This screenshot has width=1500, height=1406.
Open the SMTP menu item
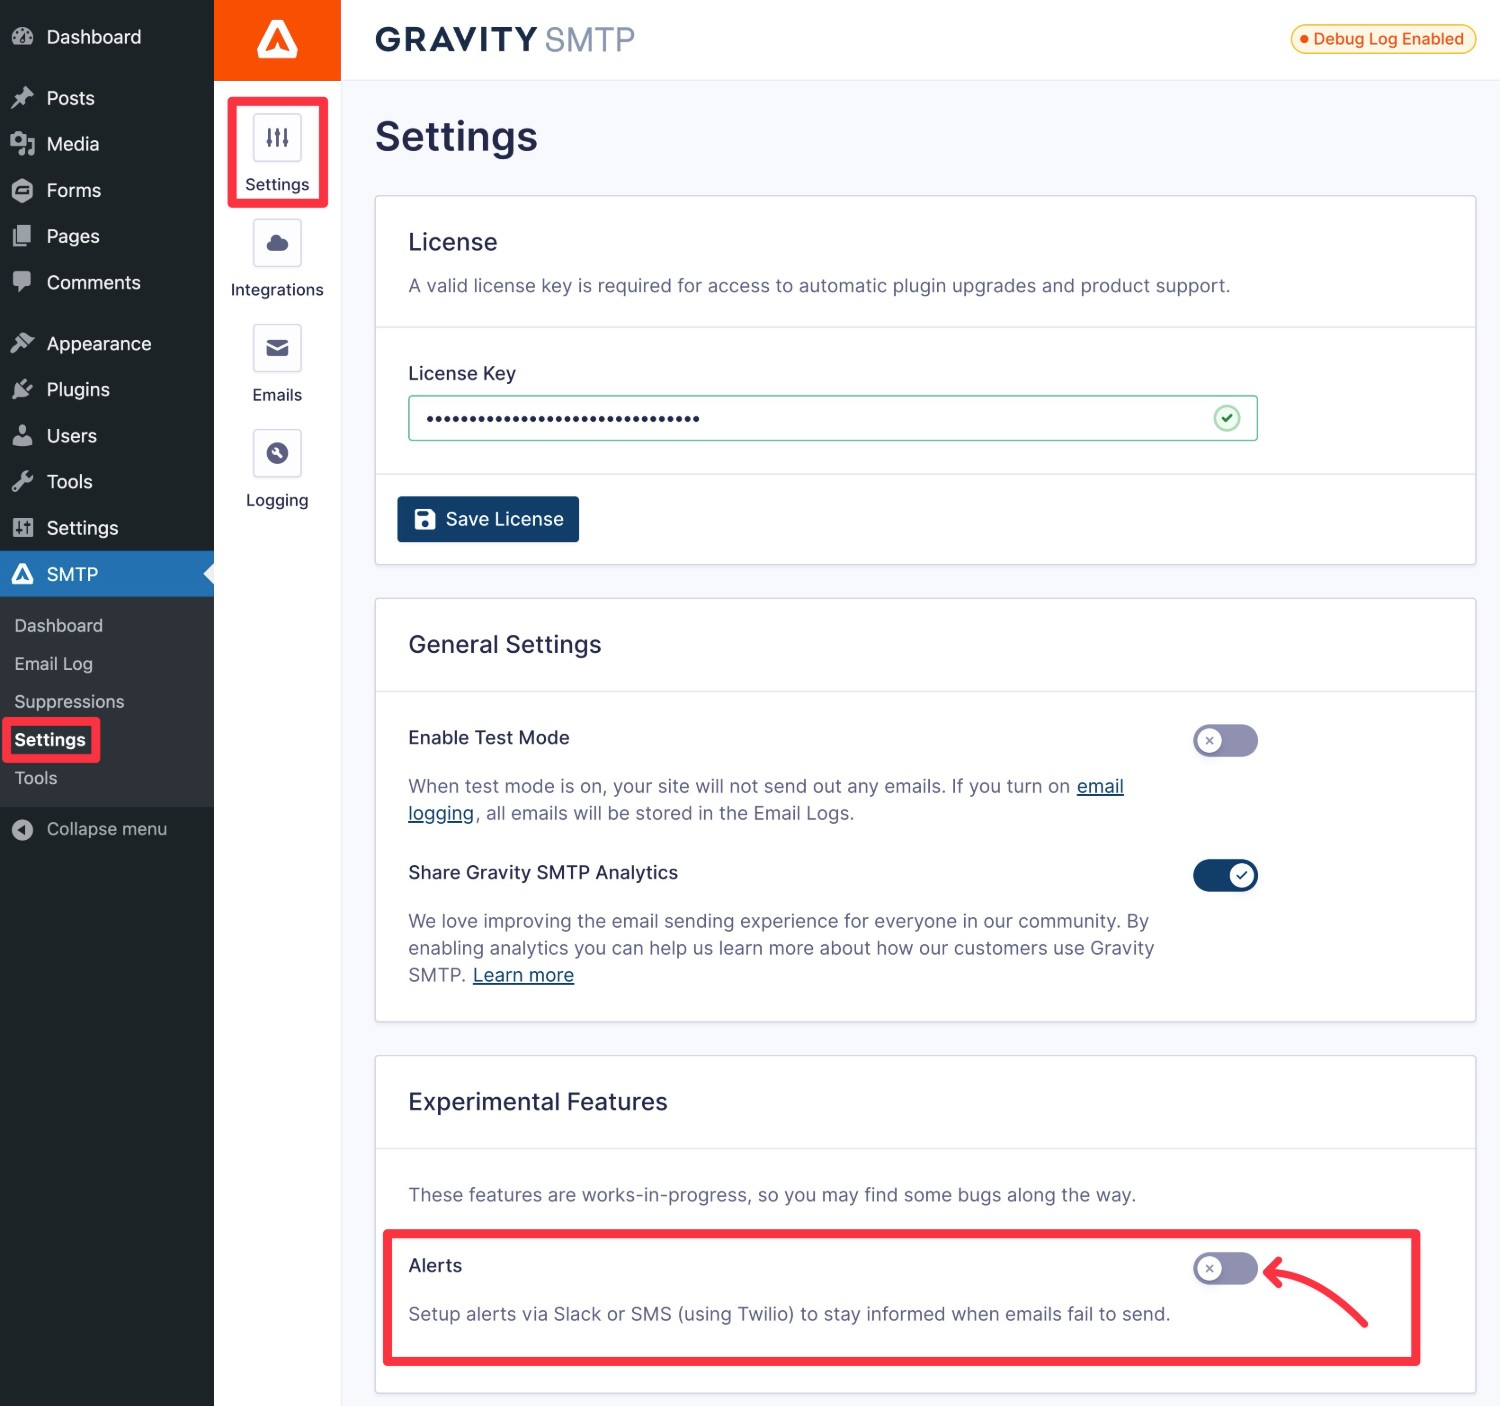tap(107, 574)
